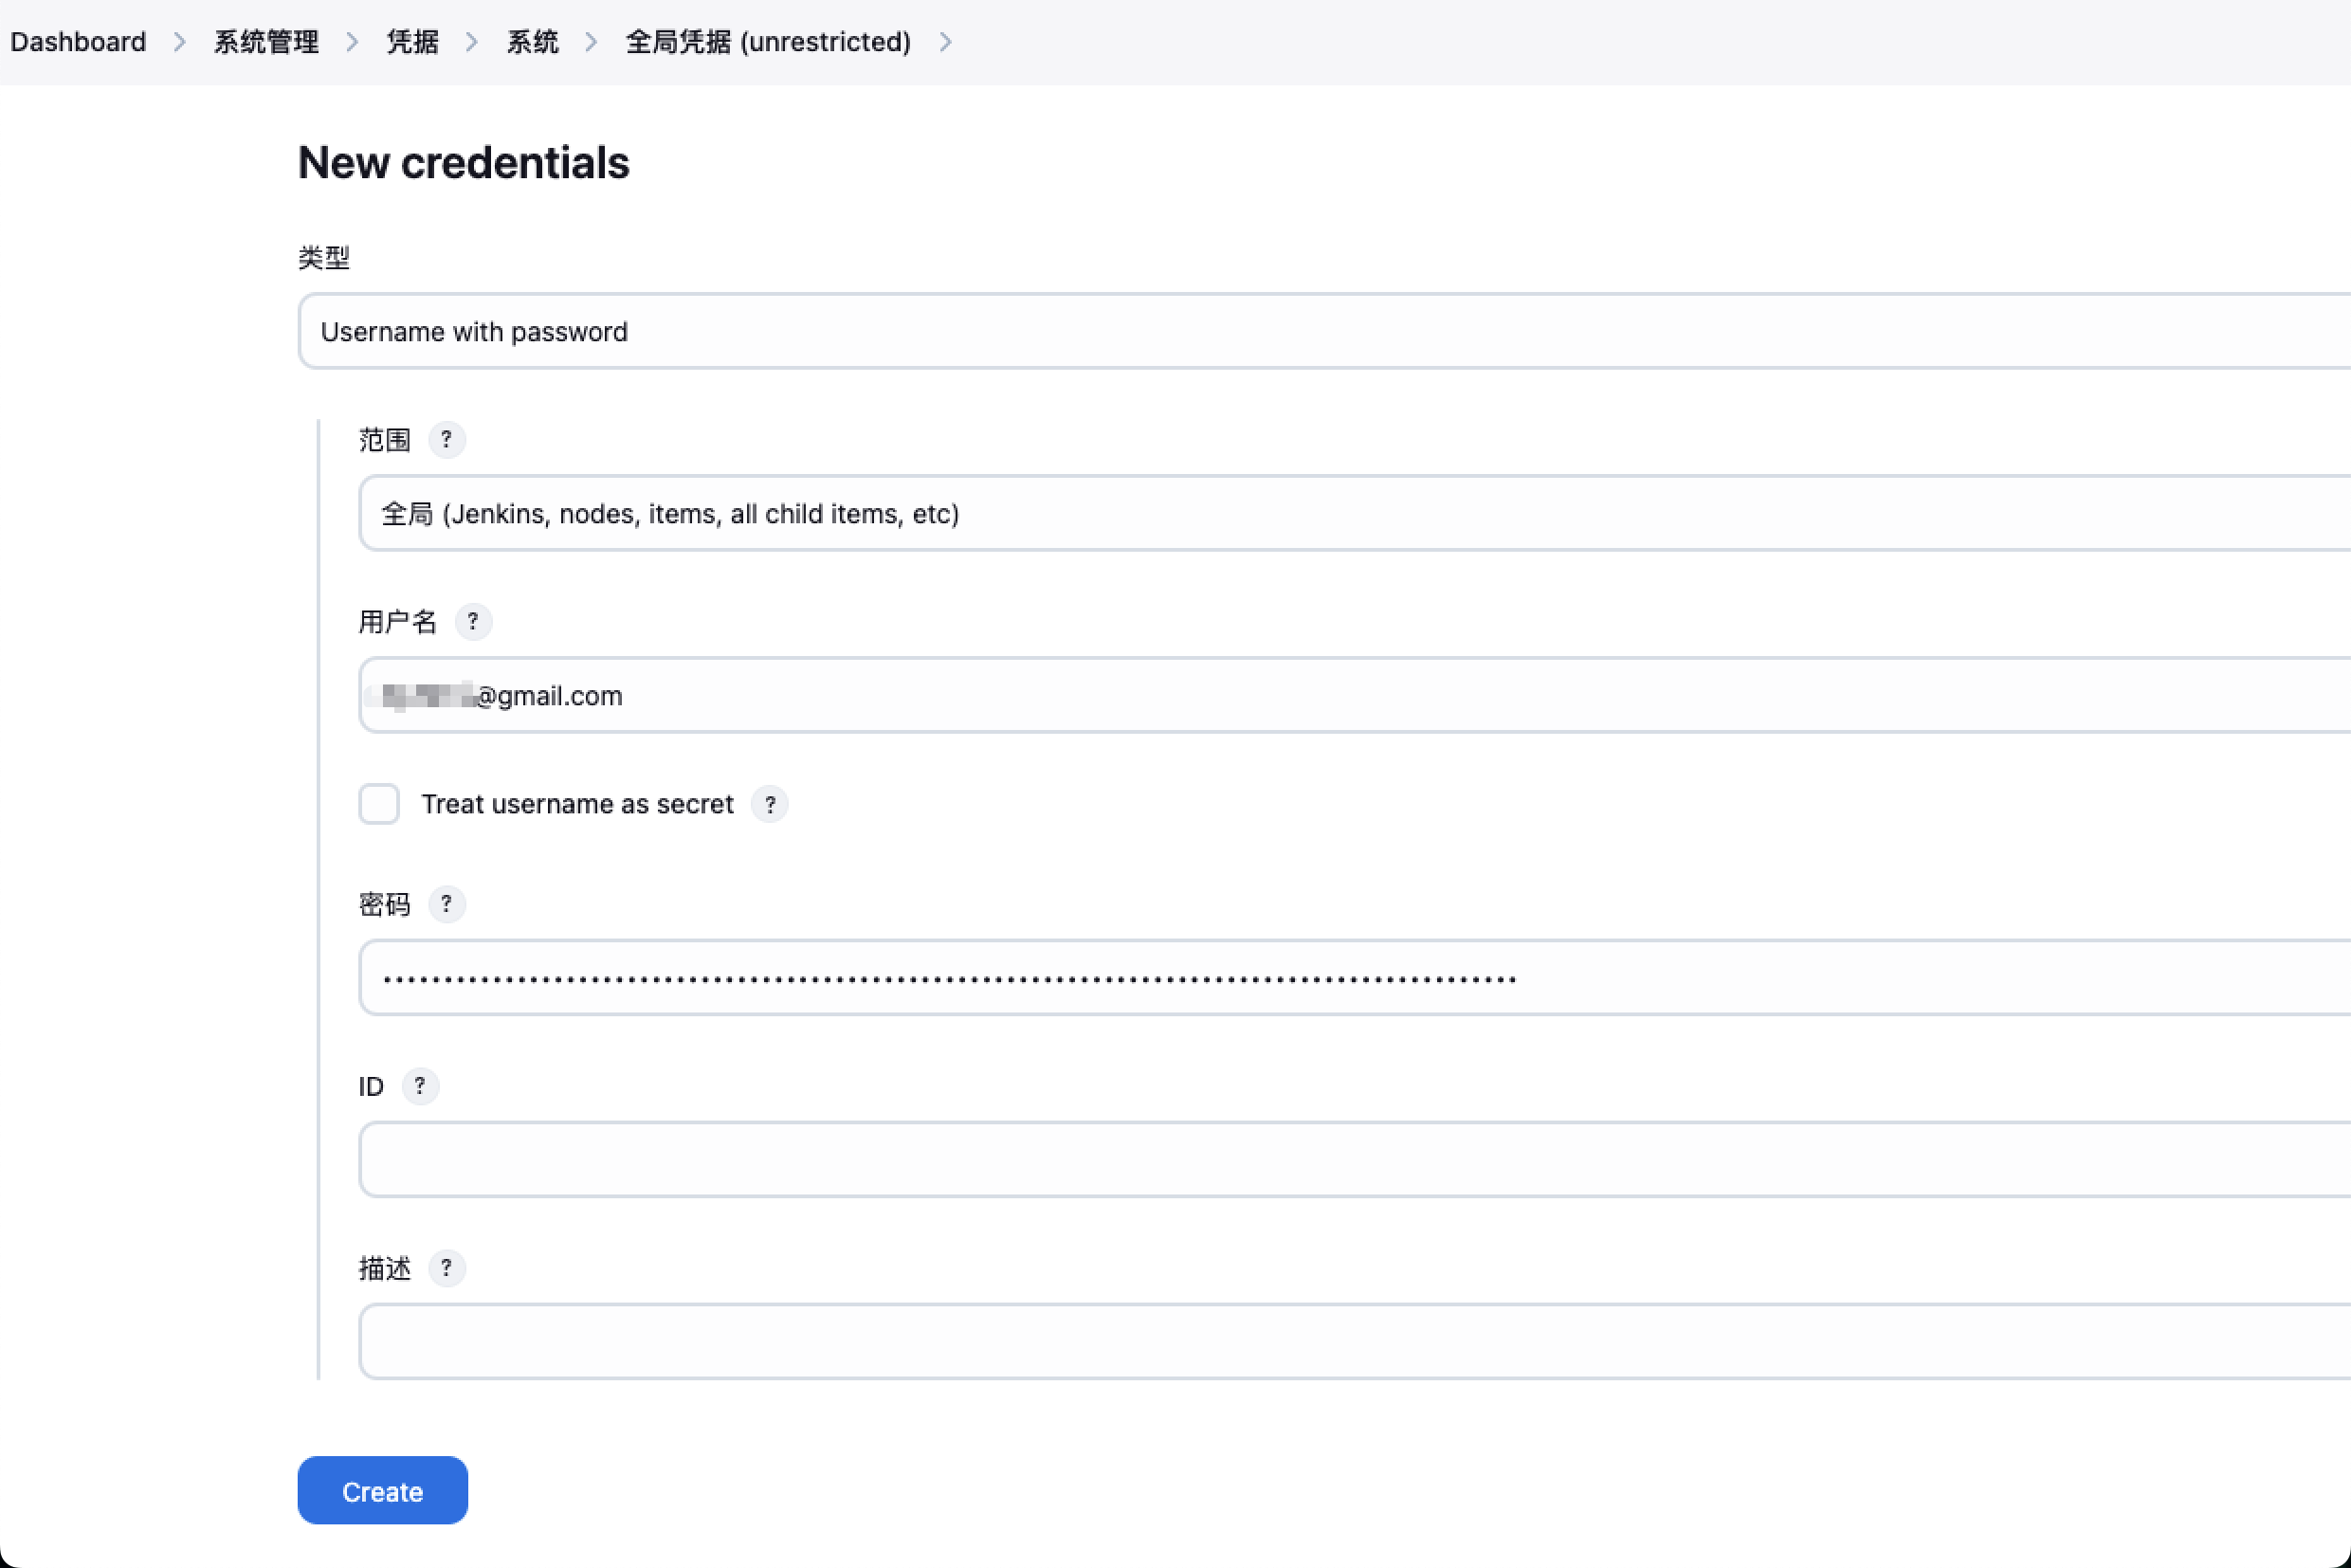Click the Create button
This screenshot has height=1568, width=2351.
click(x=383, y=1491)
